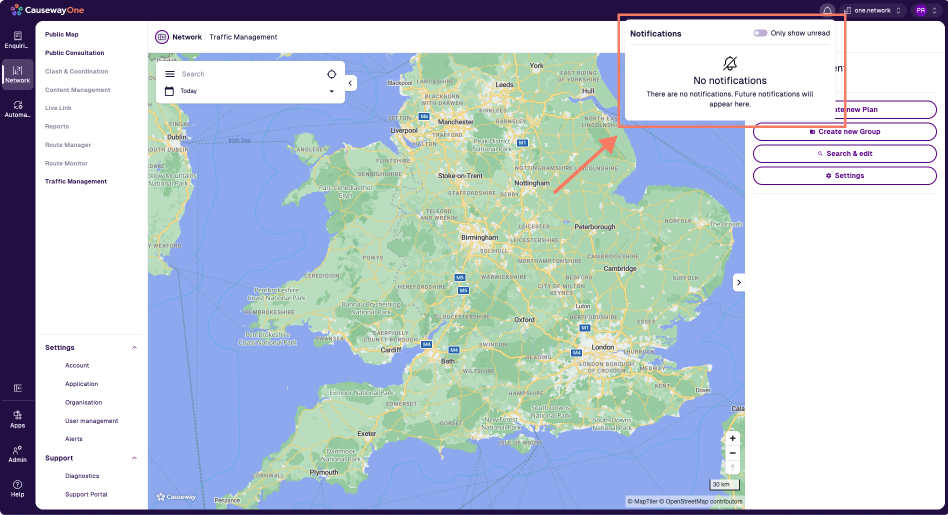Zoom in the map with plus button

(x=732, y=439)
